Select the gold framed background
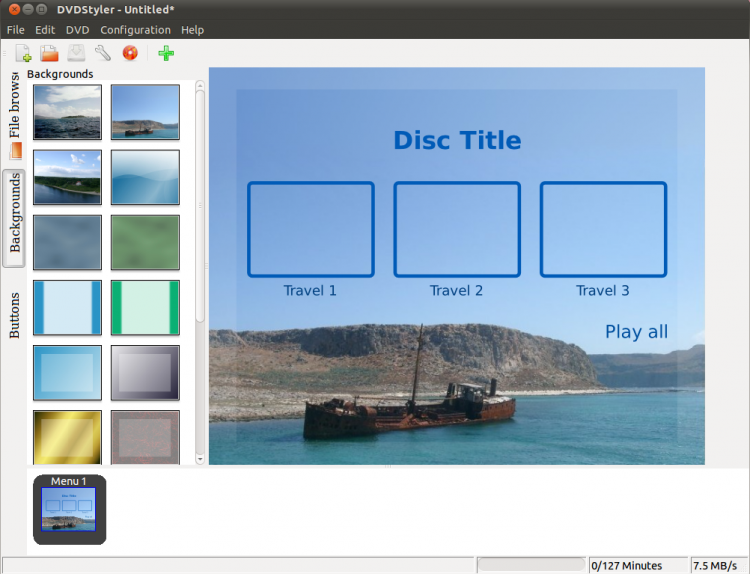The width and height of the screenshot is (750, 574). tap(67, 437)
